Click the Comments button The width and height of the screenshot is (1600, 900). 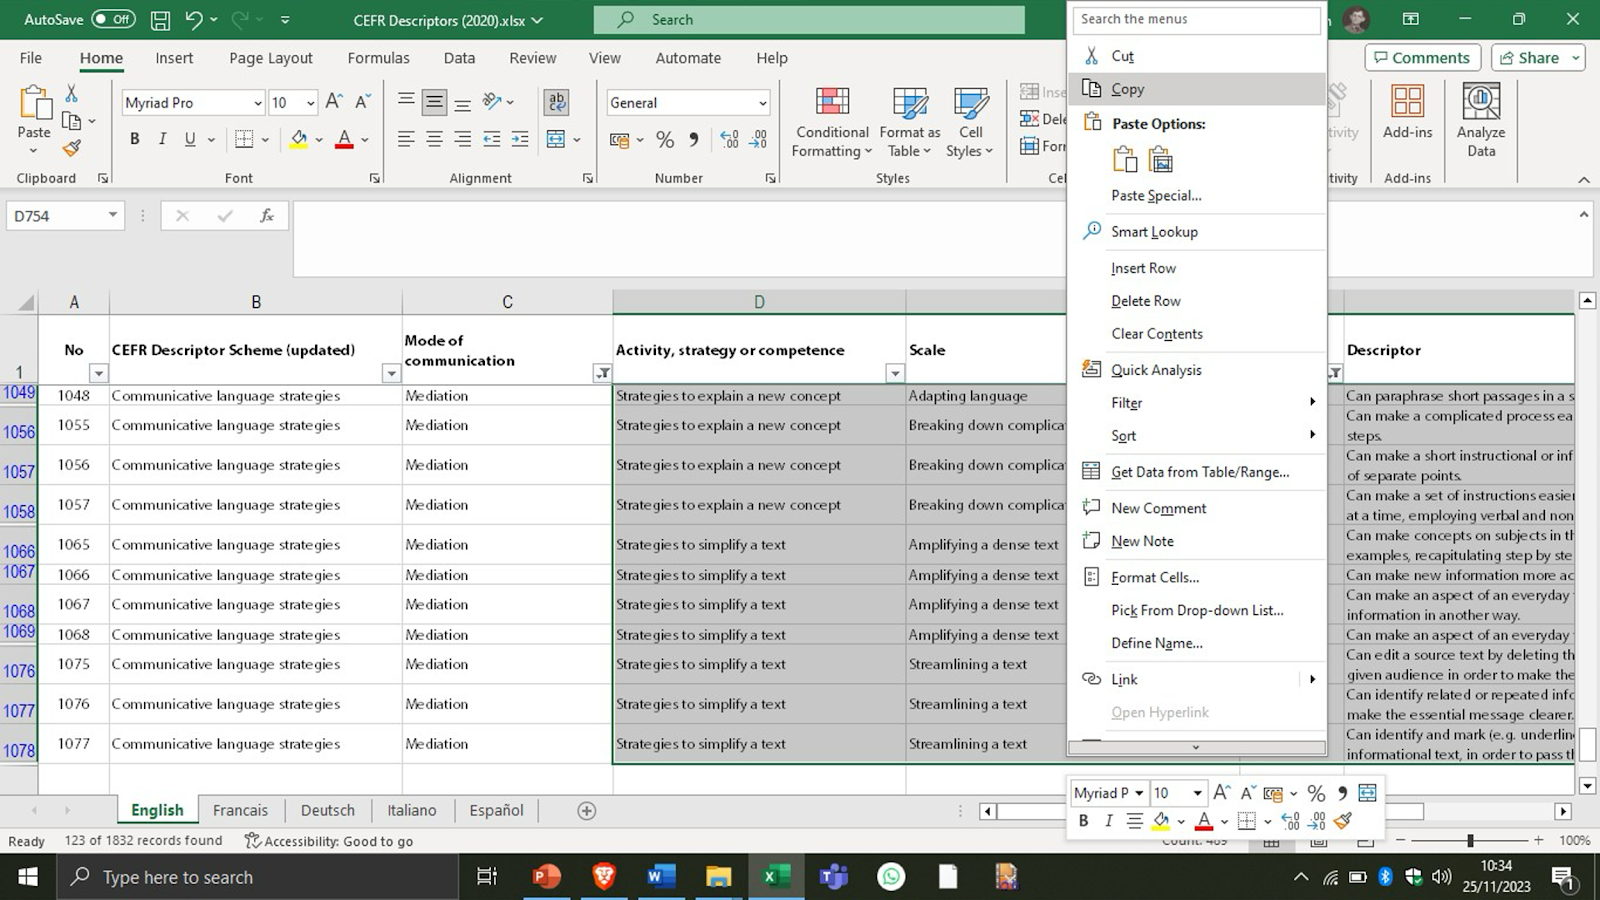pyautogui.click(x=1421, y=58)
